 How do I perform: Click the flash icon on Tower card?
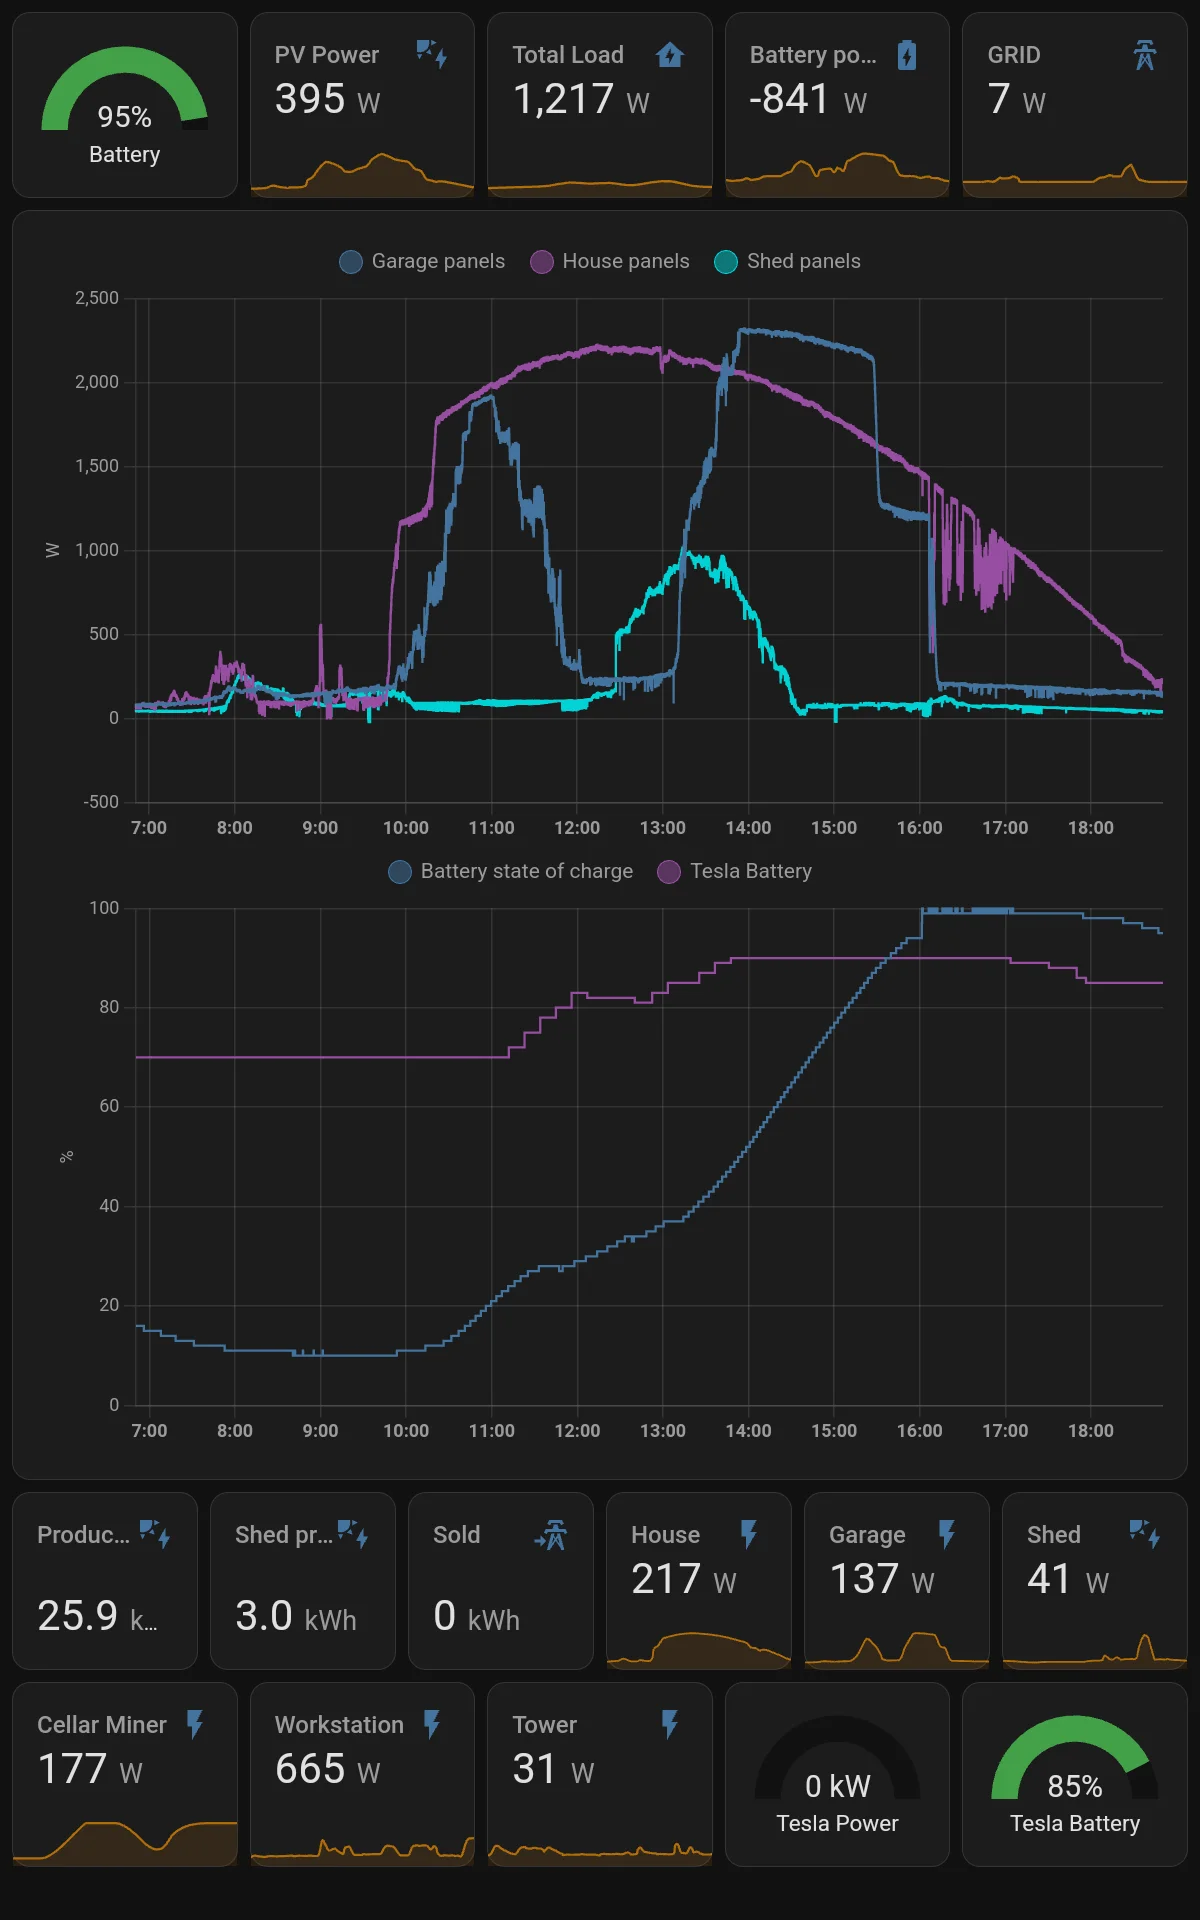point(670,1724)
